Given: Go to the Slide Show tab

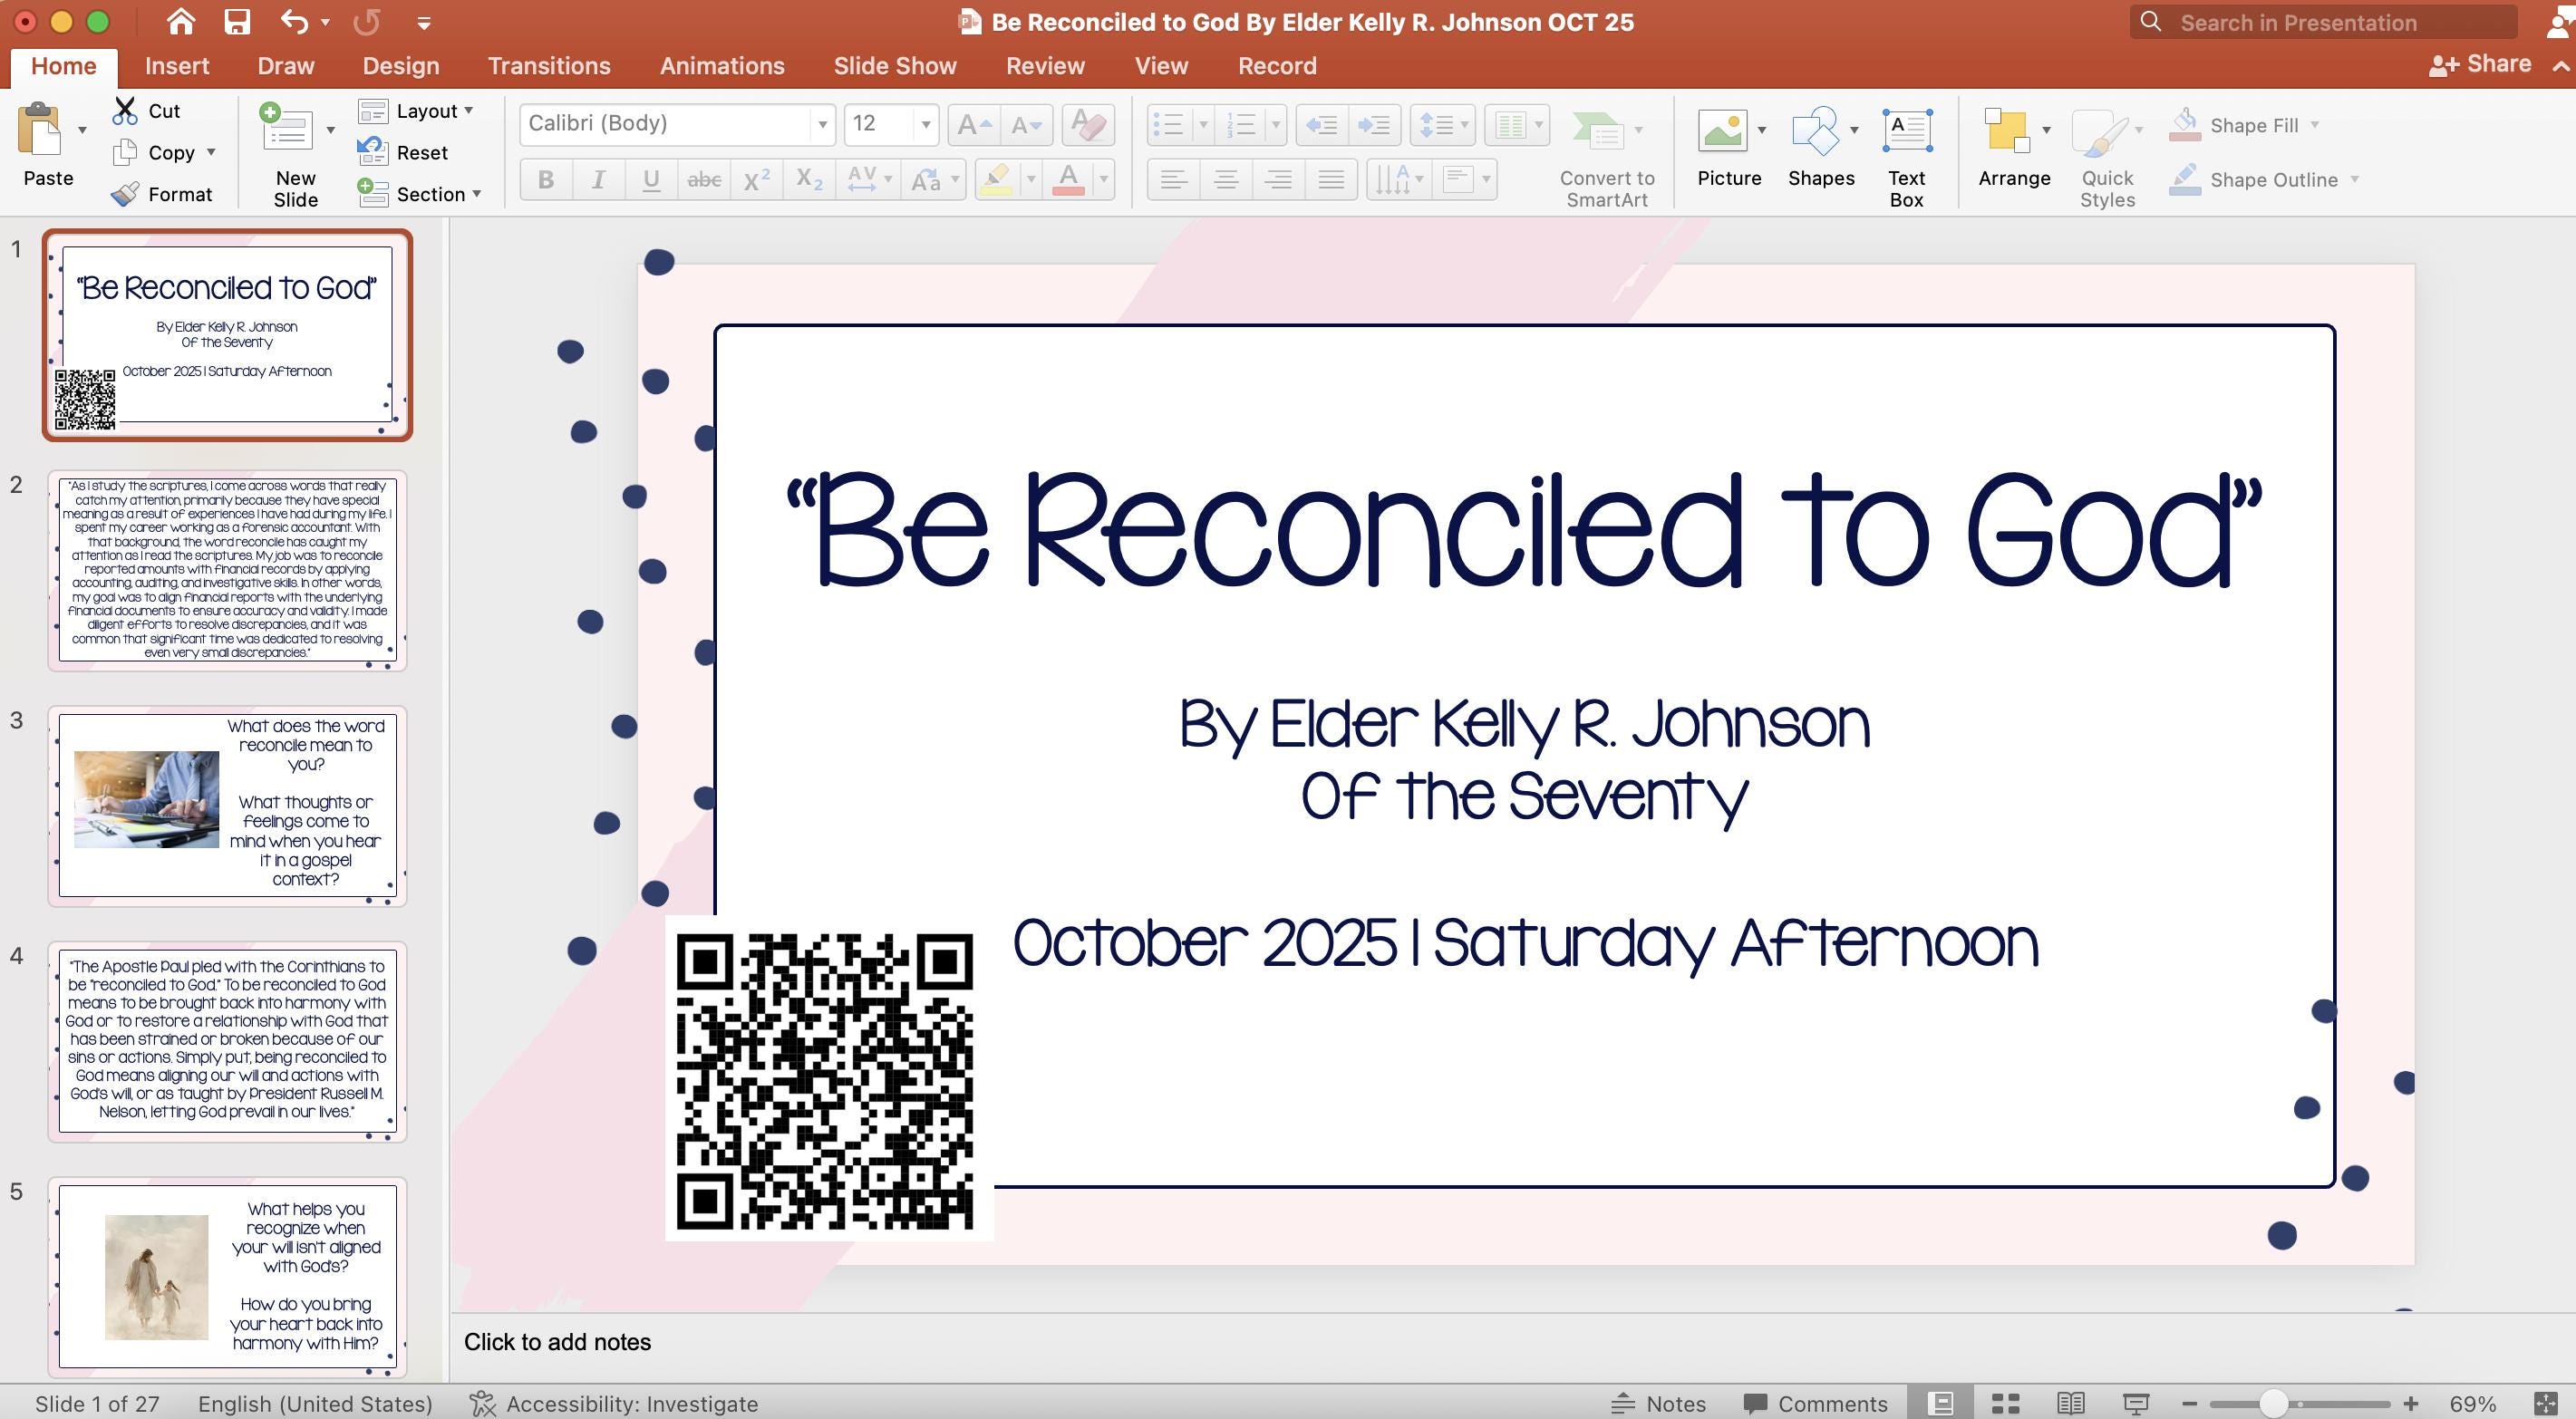Looking at the screenshot, I should click(895, 66).
